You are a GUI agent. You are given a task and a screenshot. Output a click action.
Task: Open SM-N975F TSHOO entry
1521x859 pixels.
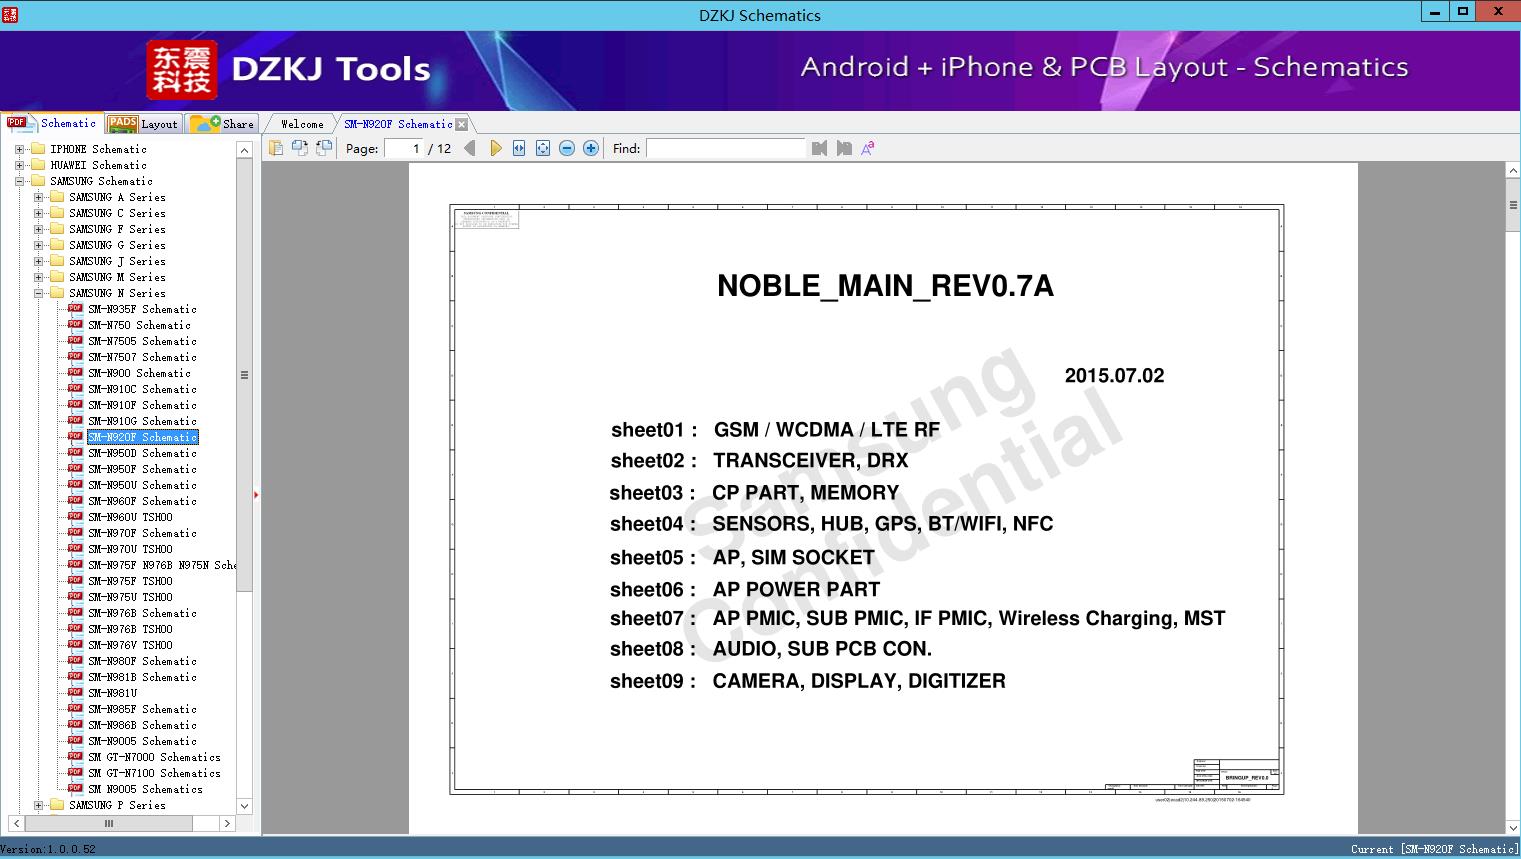[x=130, y=581]
